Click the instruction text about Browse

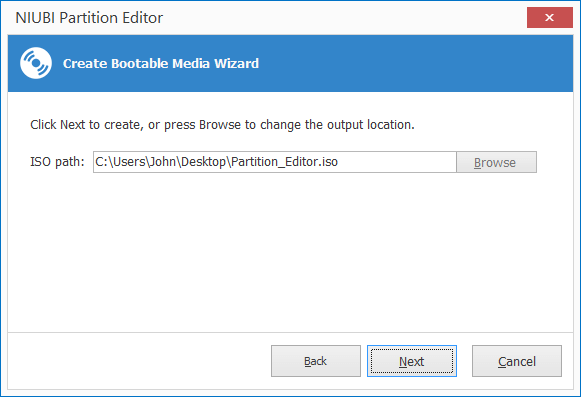pos(222,125)
